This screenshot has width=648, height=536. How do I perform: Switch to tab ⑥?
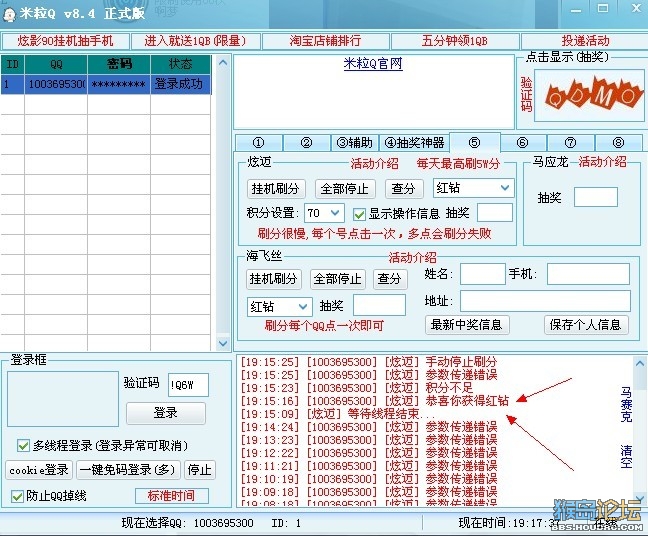point(522,143)
